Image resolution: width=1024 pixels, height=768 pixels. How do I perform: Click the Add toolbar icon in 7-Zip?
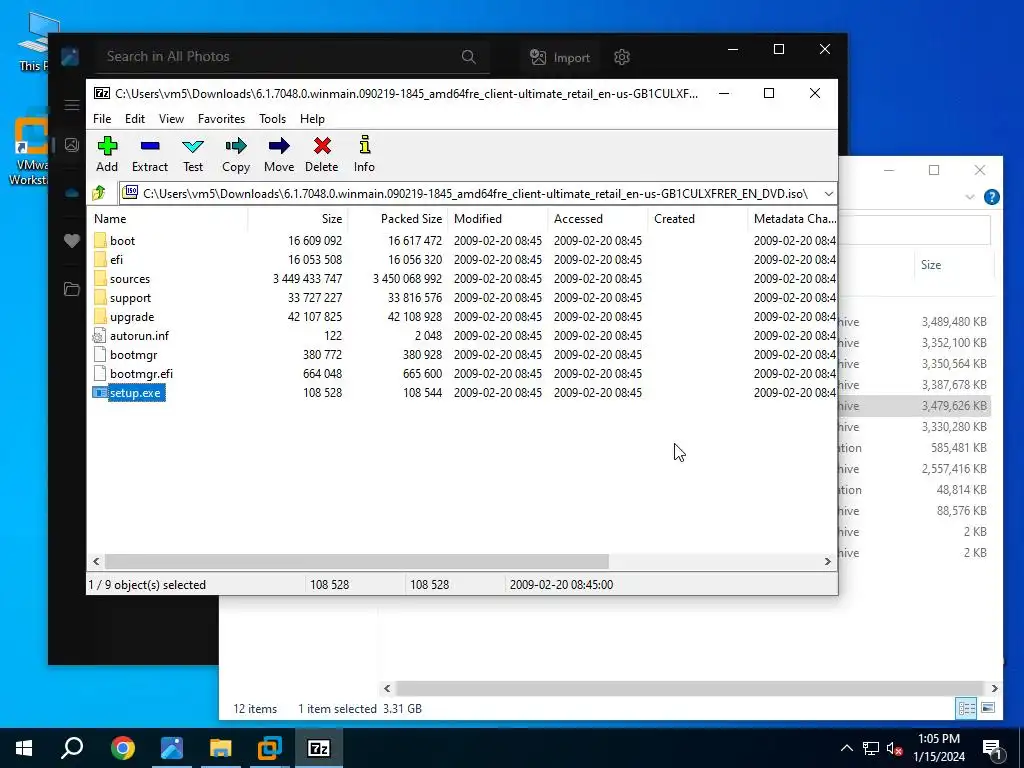pyautogui.click(x=107, y=146)
